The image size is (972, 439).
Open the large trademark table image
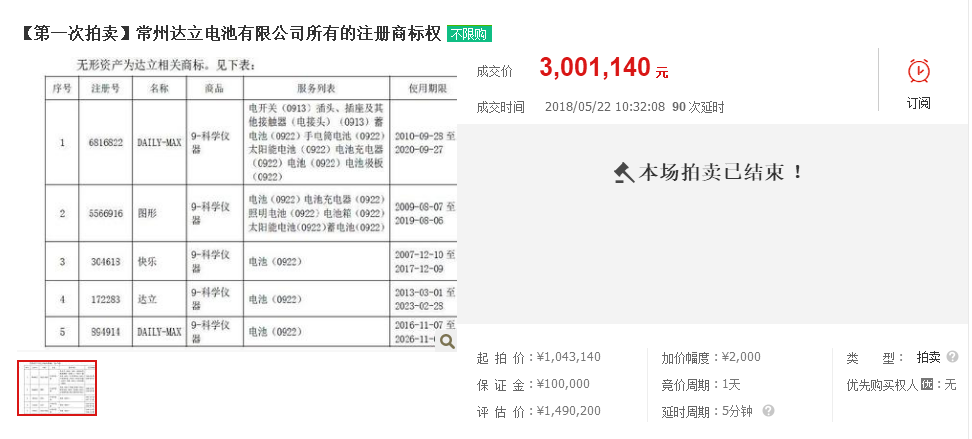point(237,203)
